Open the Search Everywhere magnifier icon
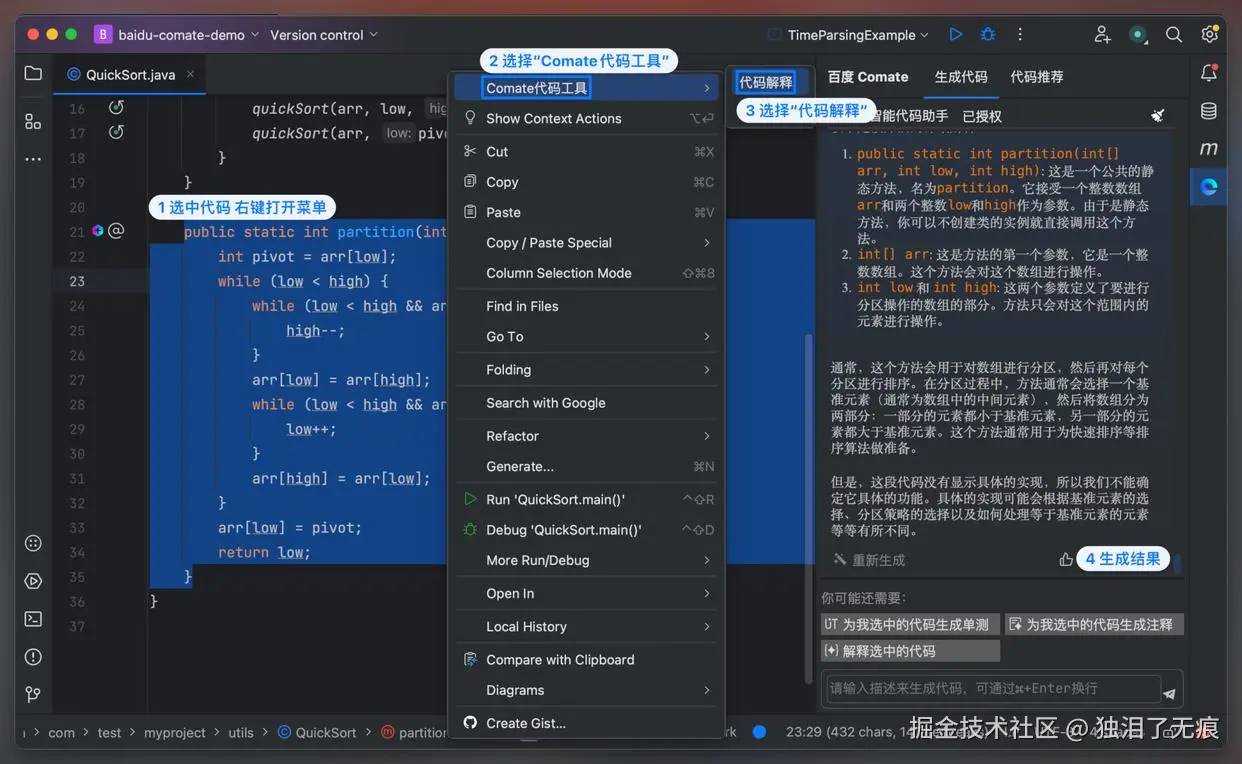Image resolution: width=1242 pixels, height=764 pixels. tap(1174, 34)
